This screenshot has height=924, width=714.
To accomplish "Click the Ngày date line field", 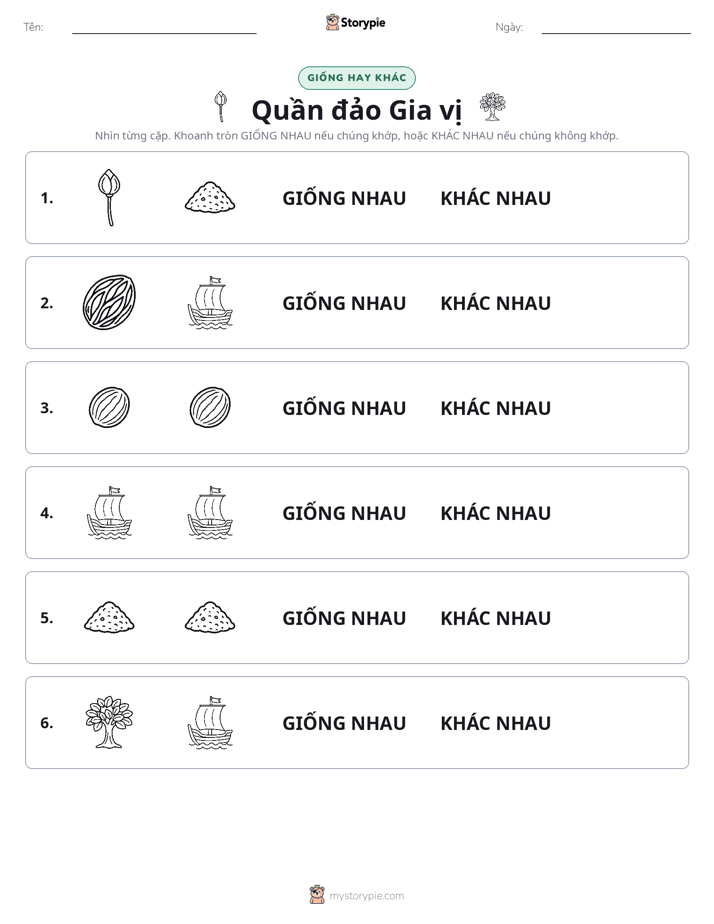I will coord(616,27).
